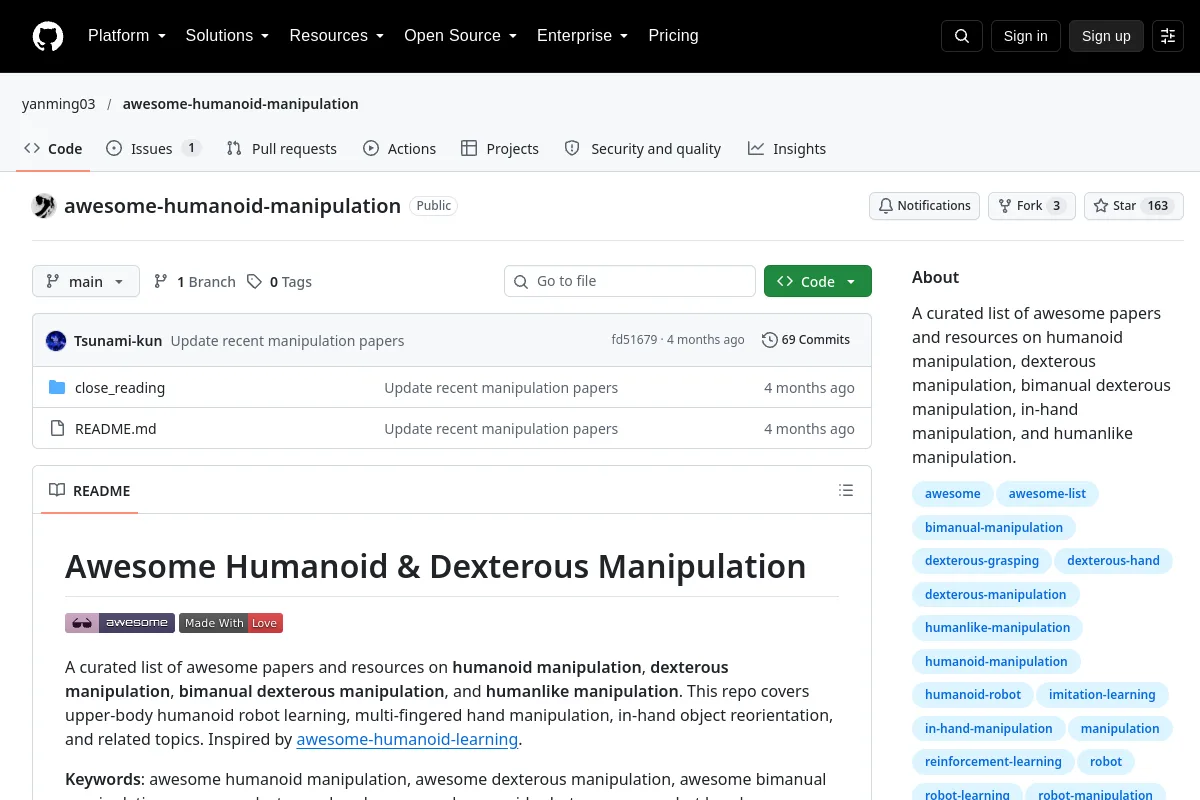Click the dexterous-hand topic tag
Image resolution: width=1200 pixels, height=800 pixels.
click(1113, 561)
